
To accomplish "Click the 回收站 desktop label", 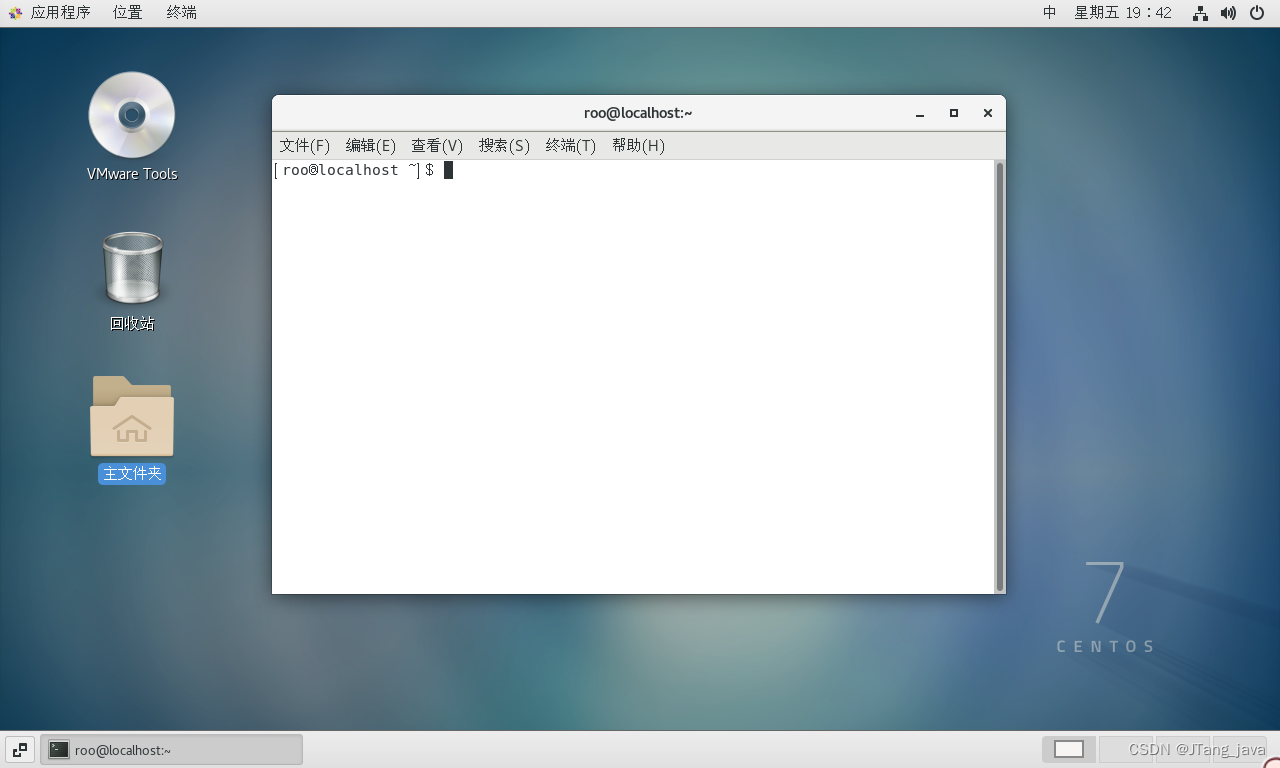I will coord(132,323).
